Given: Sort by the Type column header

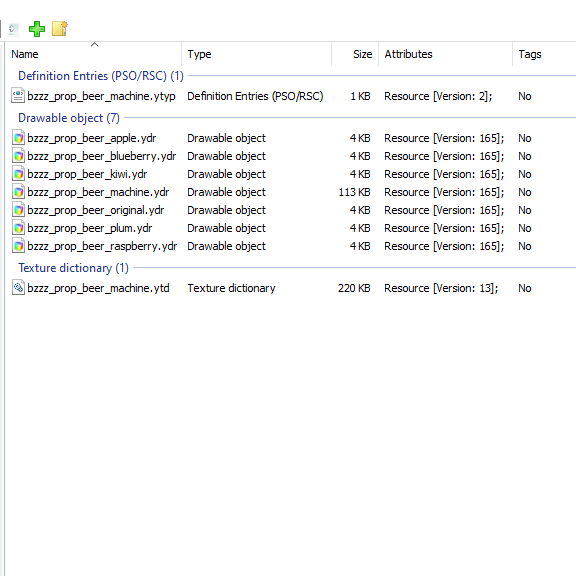Looking at the screenshot, I should click(x=256, y=54).
